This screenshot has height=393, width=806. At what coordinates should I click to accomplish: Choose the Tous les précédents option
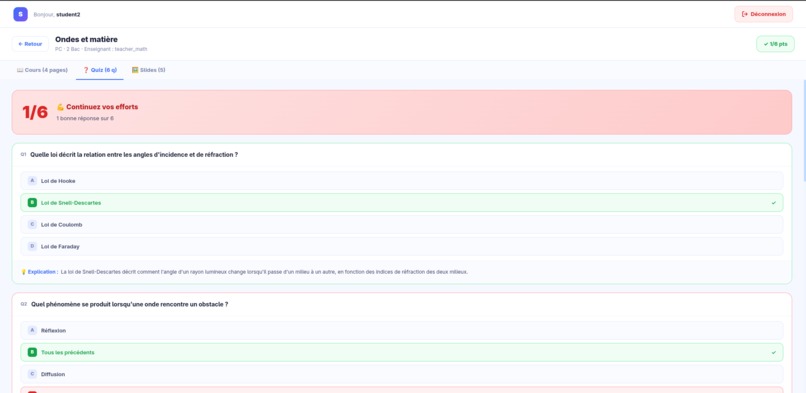pos(401,352)
